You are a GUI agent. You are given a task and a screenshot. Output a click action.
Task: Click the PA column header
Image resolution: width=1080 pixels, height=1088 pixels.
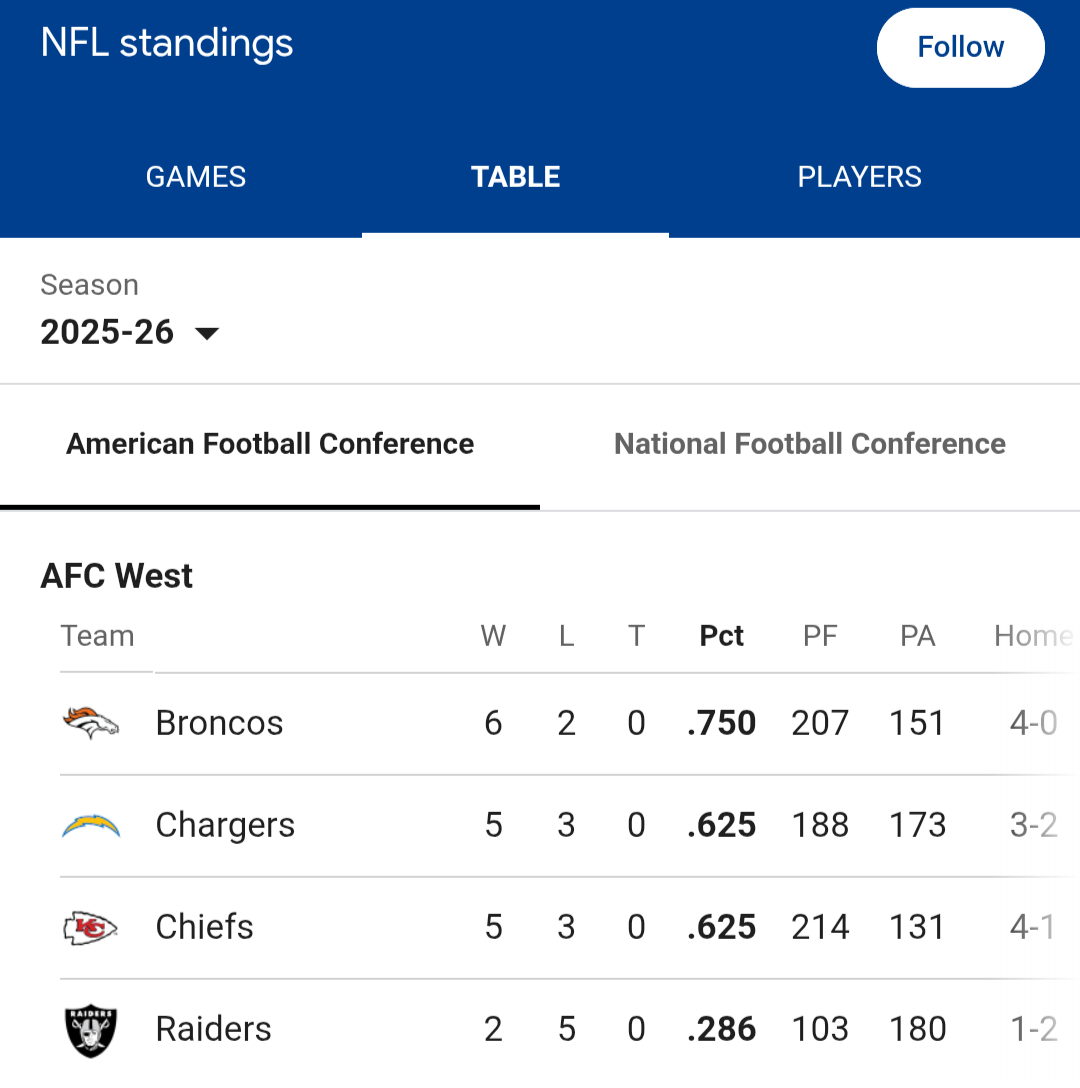(917, 636)
